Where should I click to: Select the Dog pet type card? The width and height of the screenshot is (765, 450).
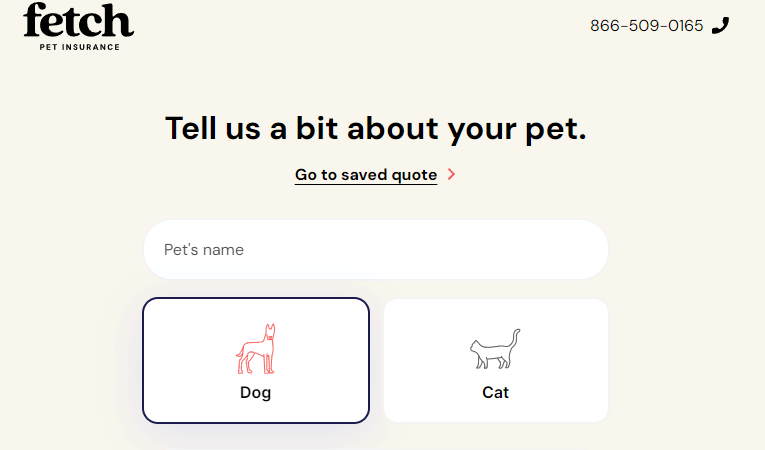point(256,360)
